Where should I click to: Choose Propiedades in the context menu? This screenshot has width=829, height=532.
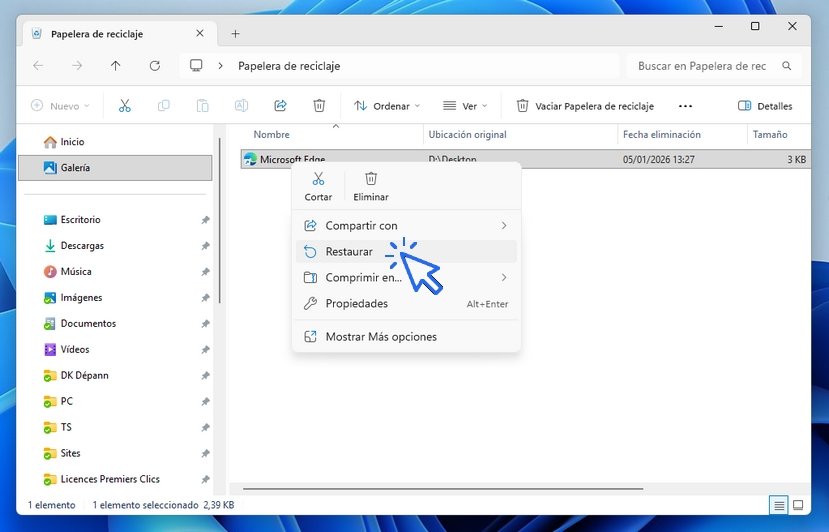click(x=356, y=304)
